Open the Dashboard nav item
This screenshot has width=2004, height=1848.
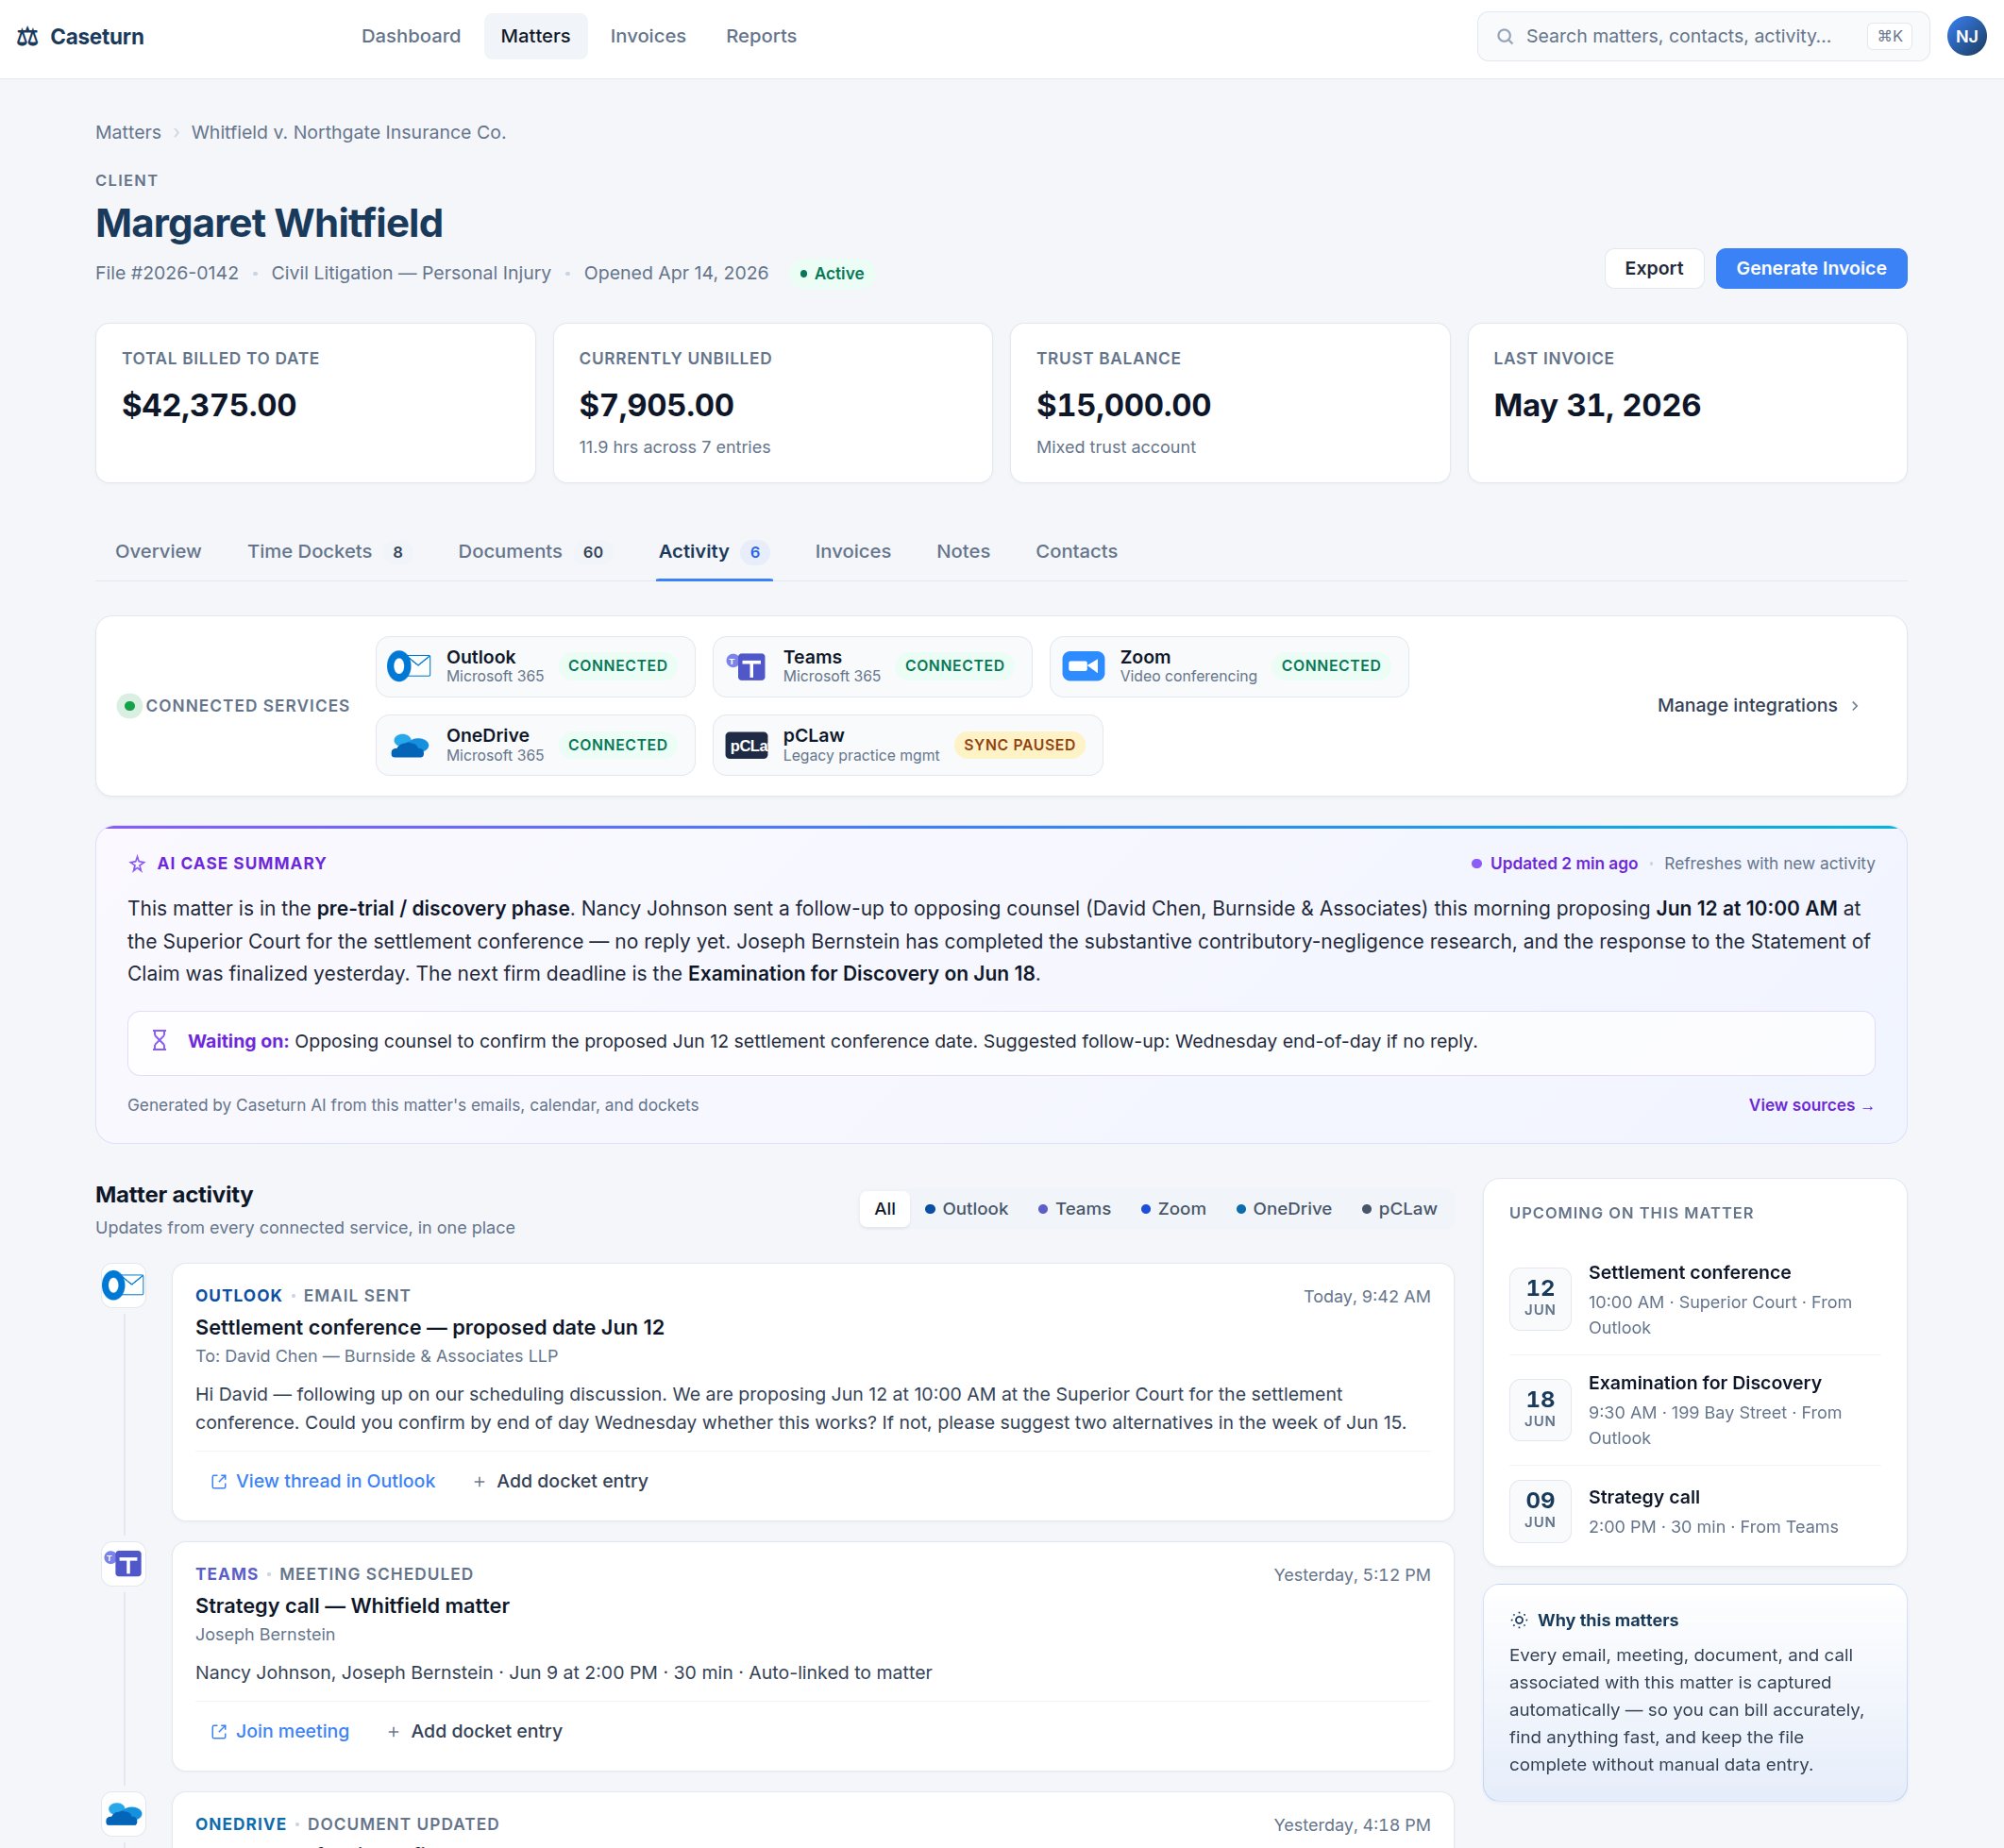[411, 37]
